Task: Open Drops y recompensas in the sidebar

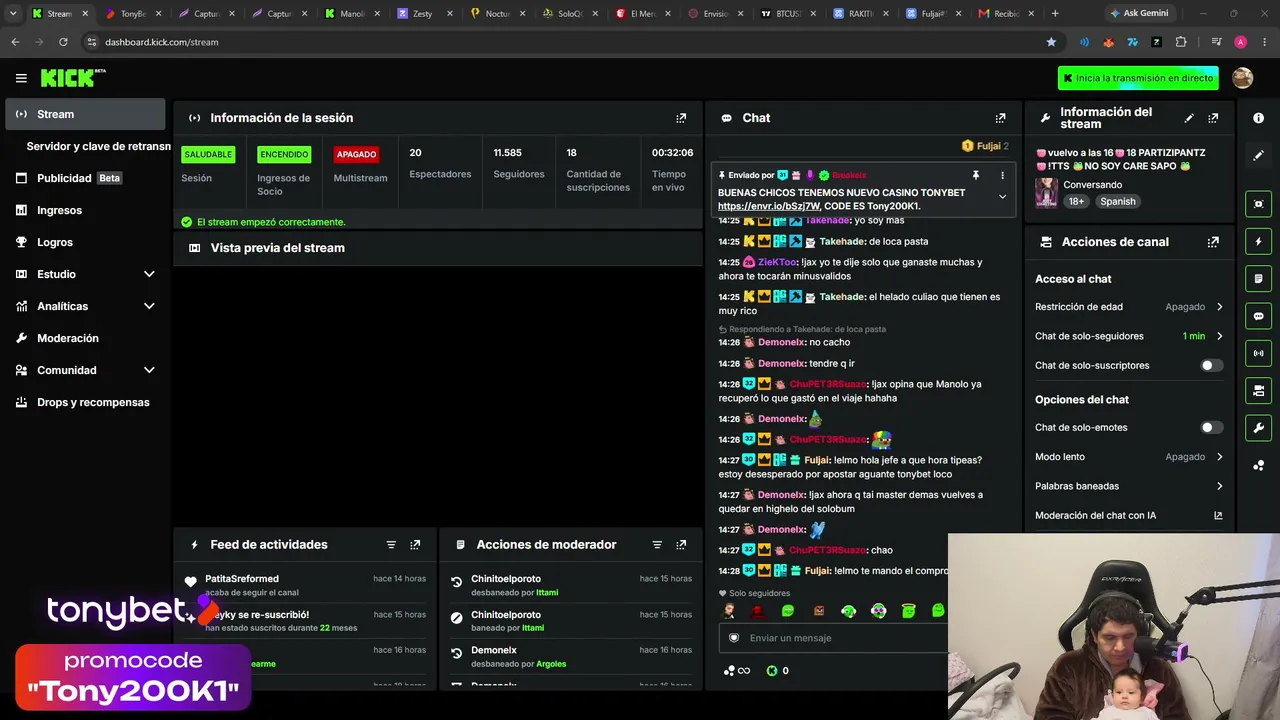Action: [85, 402]
